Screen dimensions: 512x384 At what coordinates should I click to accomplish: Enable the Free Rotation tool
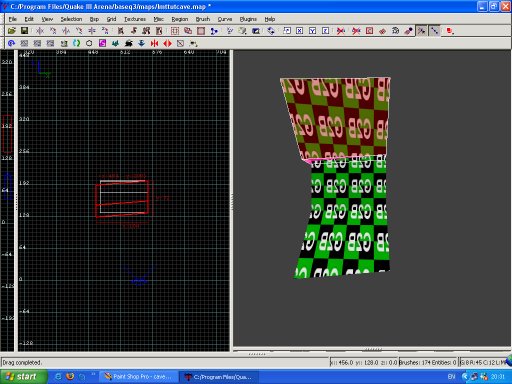click(271, 31)
